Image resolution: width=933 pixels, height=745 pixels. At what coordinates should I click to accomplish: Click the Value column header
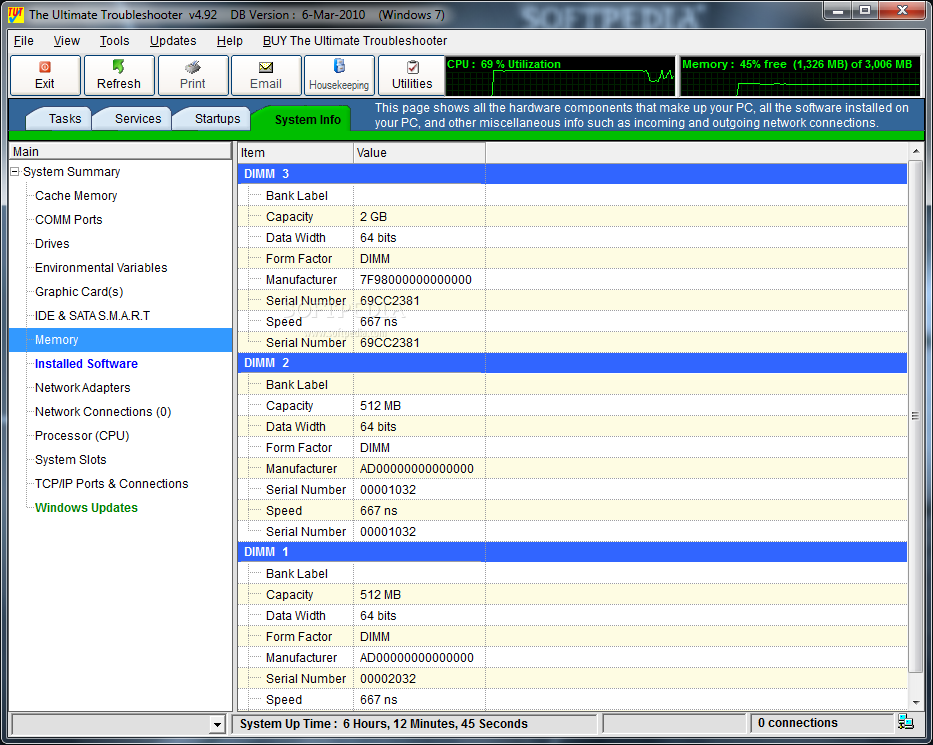click(x=419, y=152)
